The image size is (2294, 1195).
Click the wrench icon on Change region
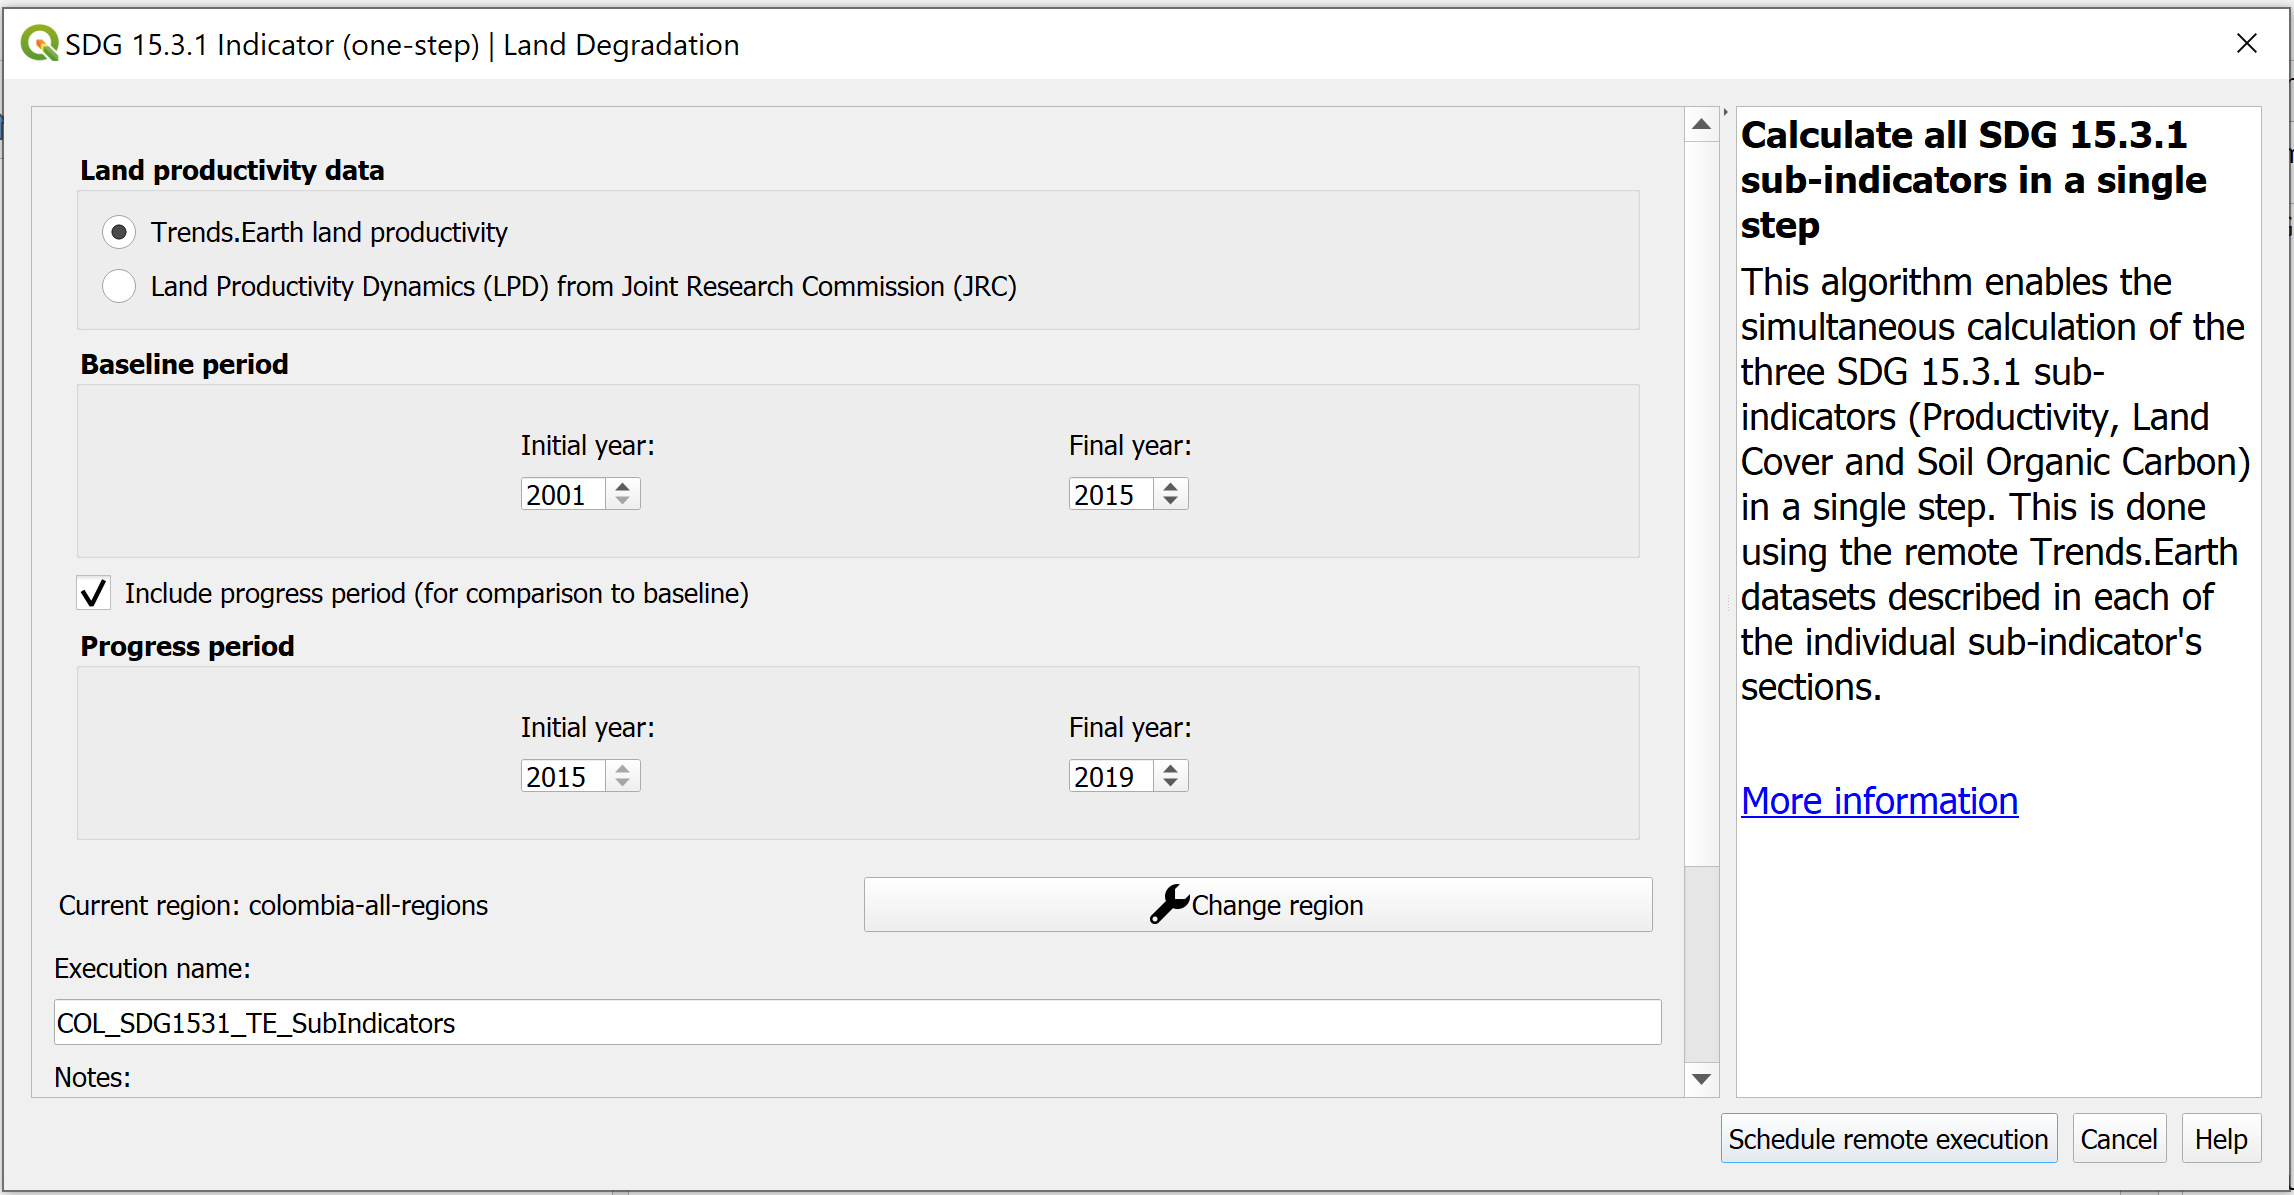point(1168,904)
